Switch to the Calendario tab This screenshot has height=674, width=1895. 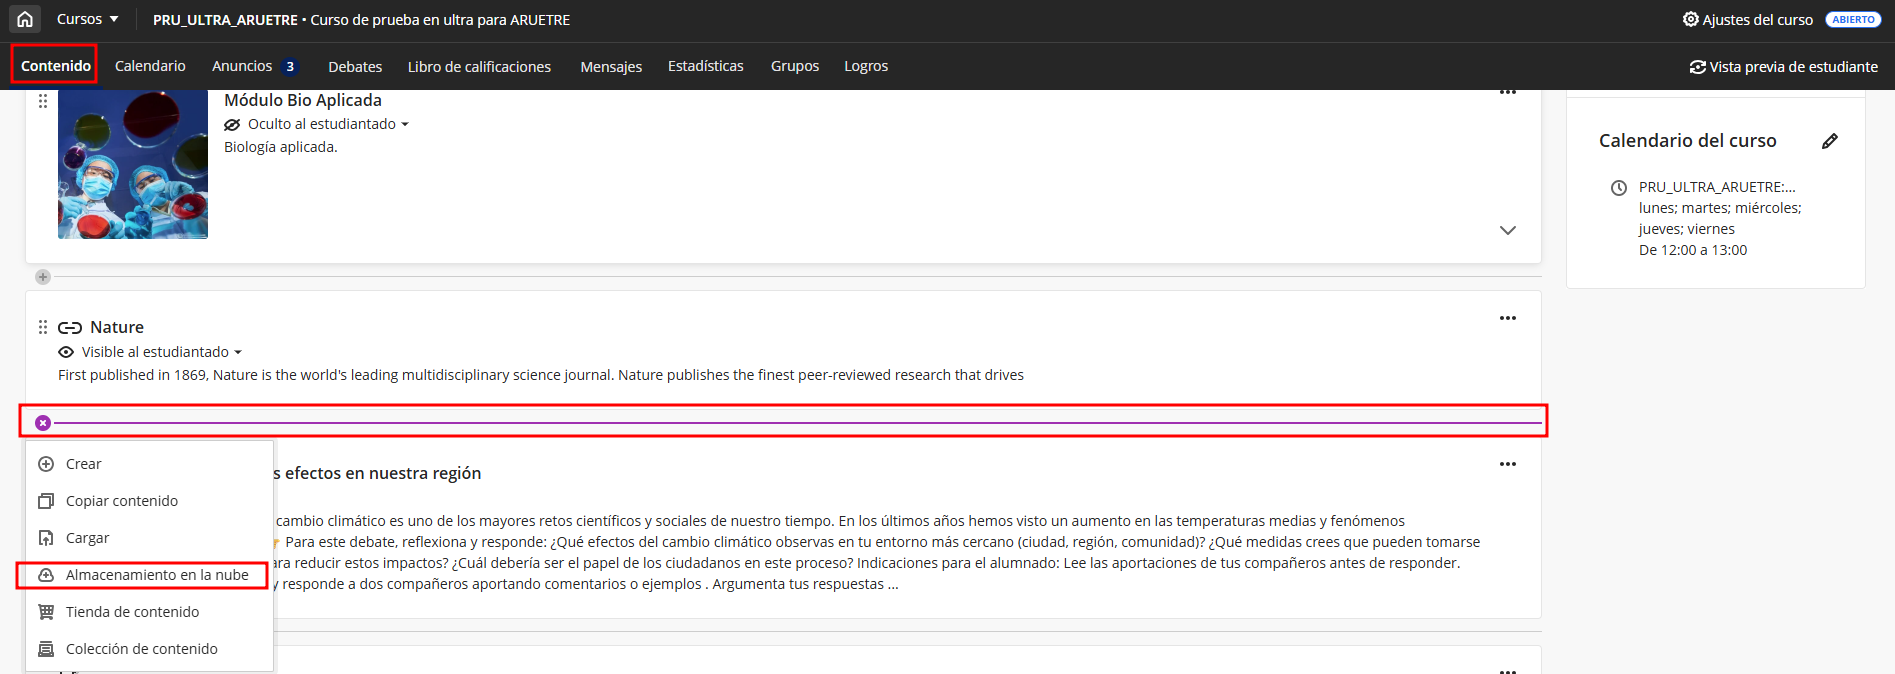(x=150, y=66)
